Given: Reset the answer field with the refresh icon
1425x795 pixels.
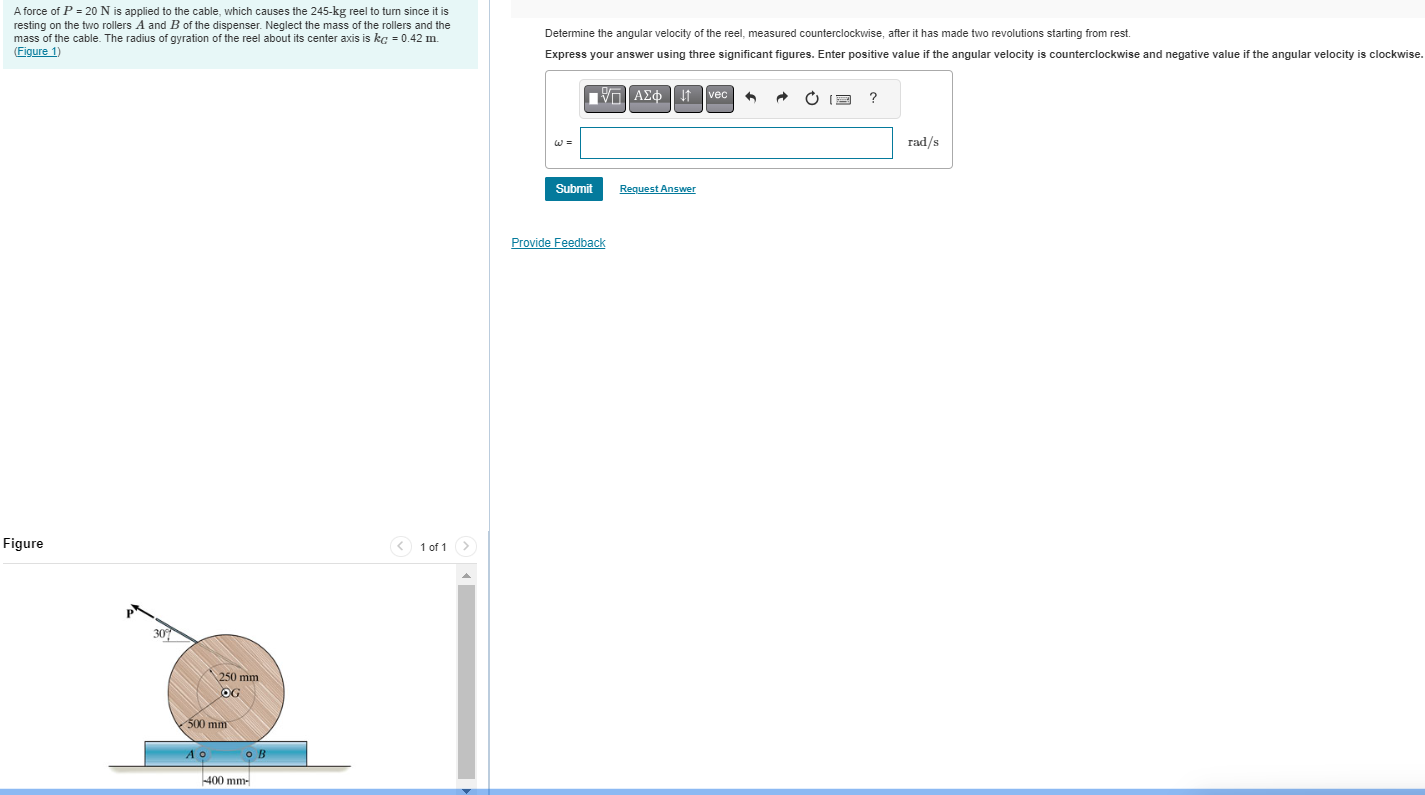Looking at the screenshot, I should point(810,98).
